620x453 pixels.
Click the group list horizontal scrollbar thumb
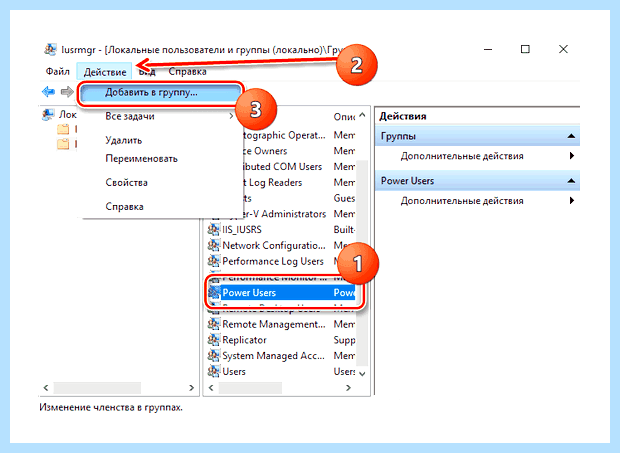tap(250, 388)
